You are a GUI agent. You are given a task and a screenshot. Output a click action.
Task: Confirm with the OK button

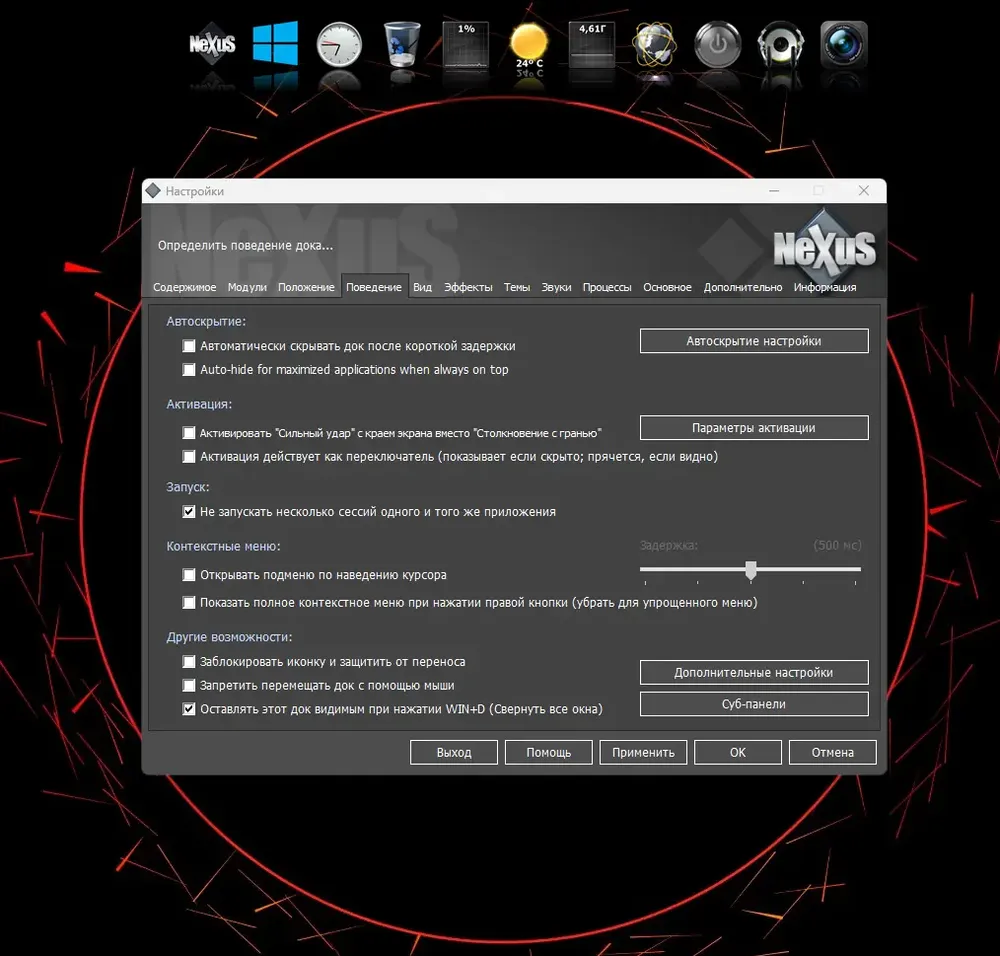pyautogui.click(x=738, y=752)
